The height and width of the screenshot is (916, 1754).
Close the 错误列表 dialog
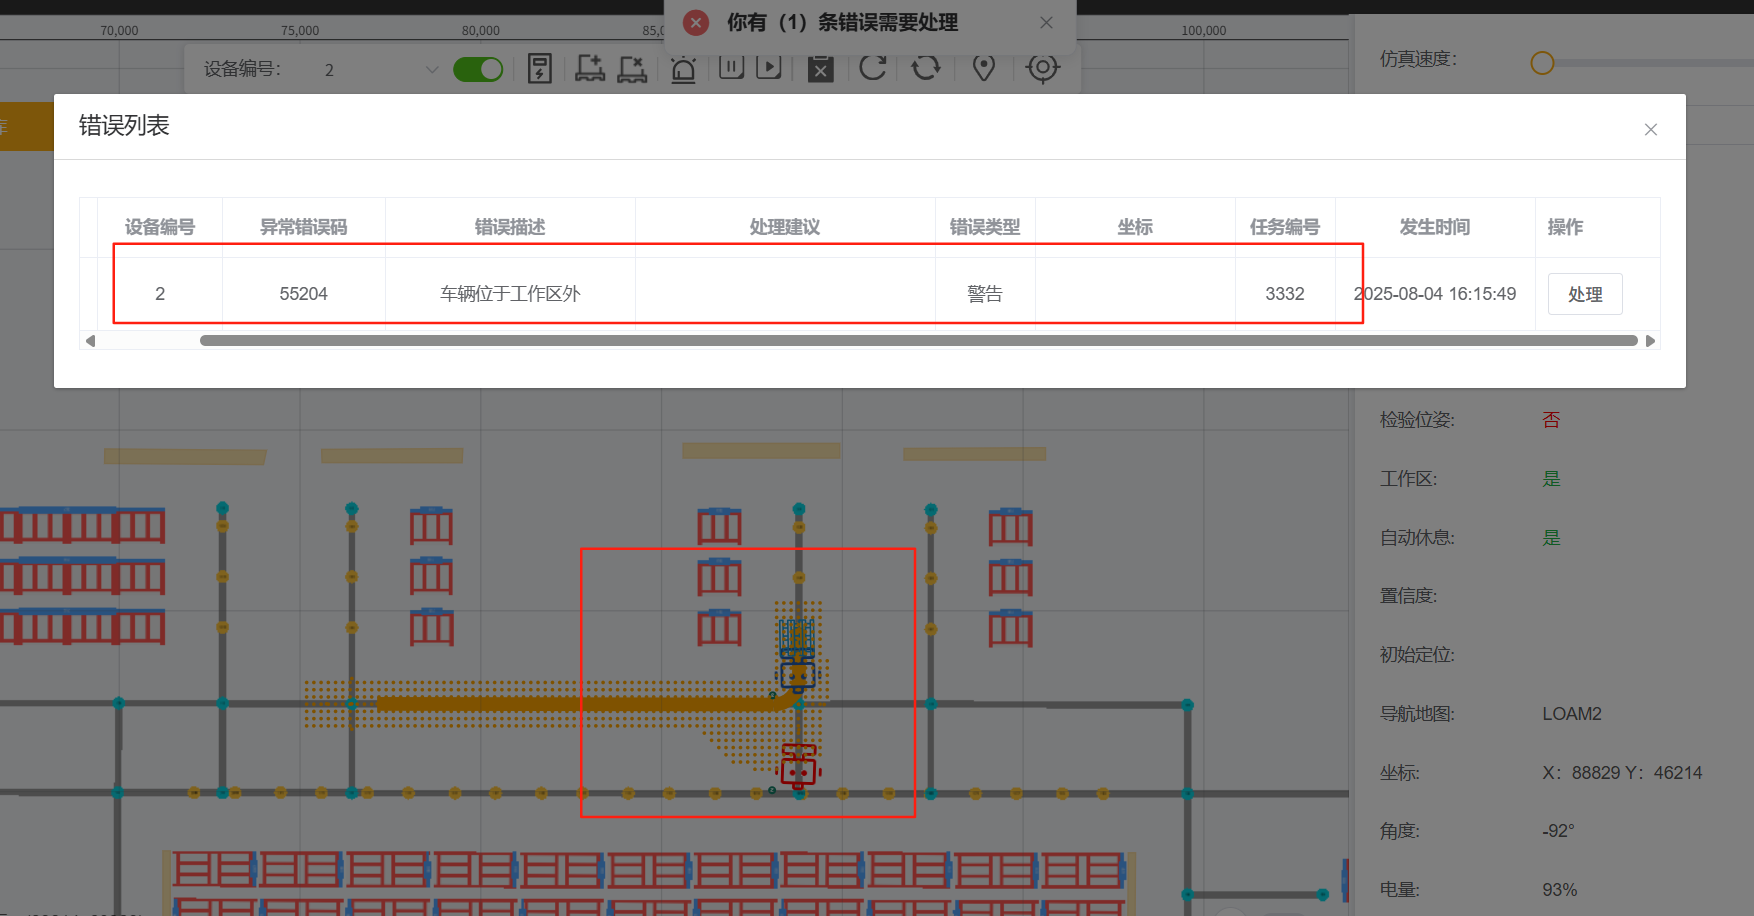click(x=1651, y=130)
